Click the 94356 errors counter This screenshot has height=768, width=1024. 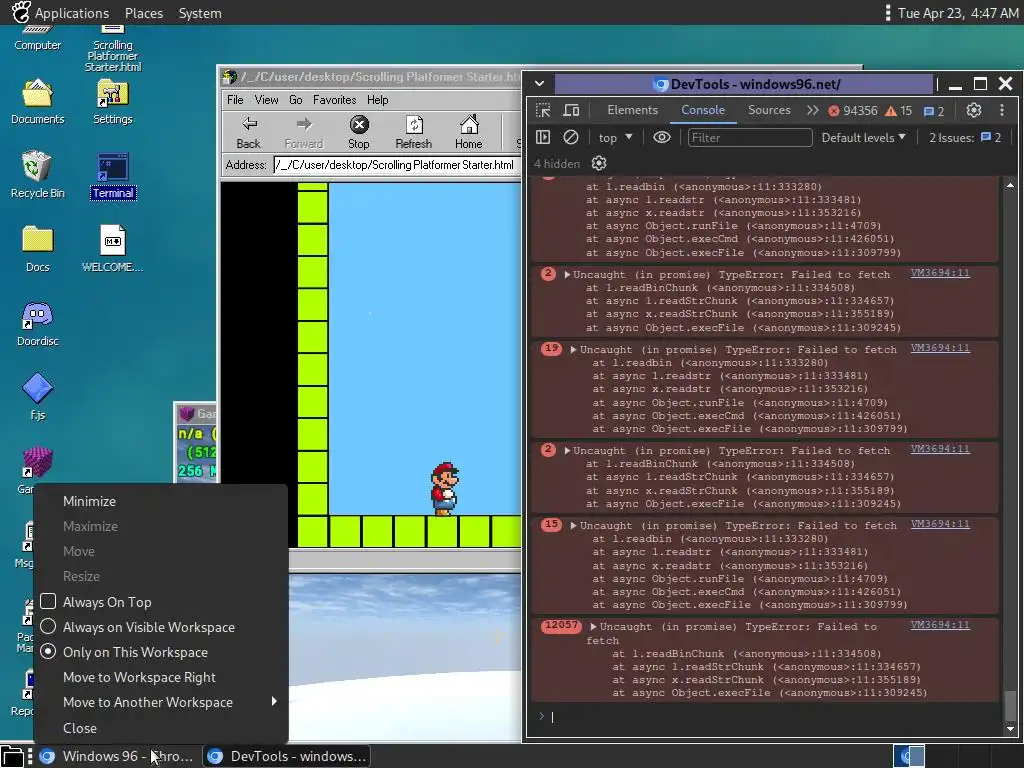point(853,111)
